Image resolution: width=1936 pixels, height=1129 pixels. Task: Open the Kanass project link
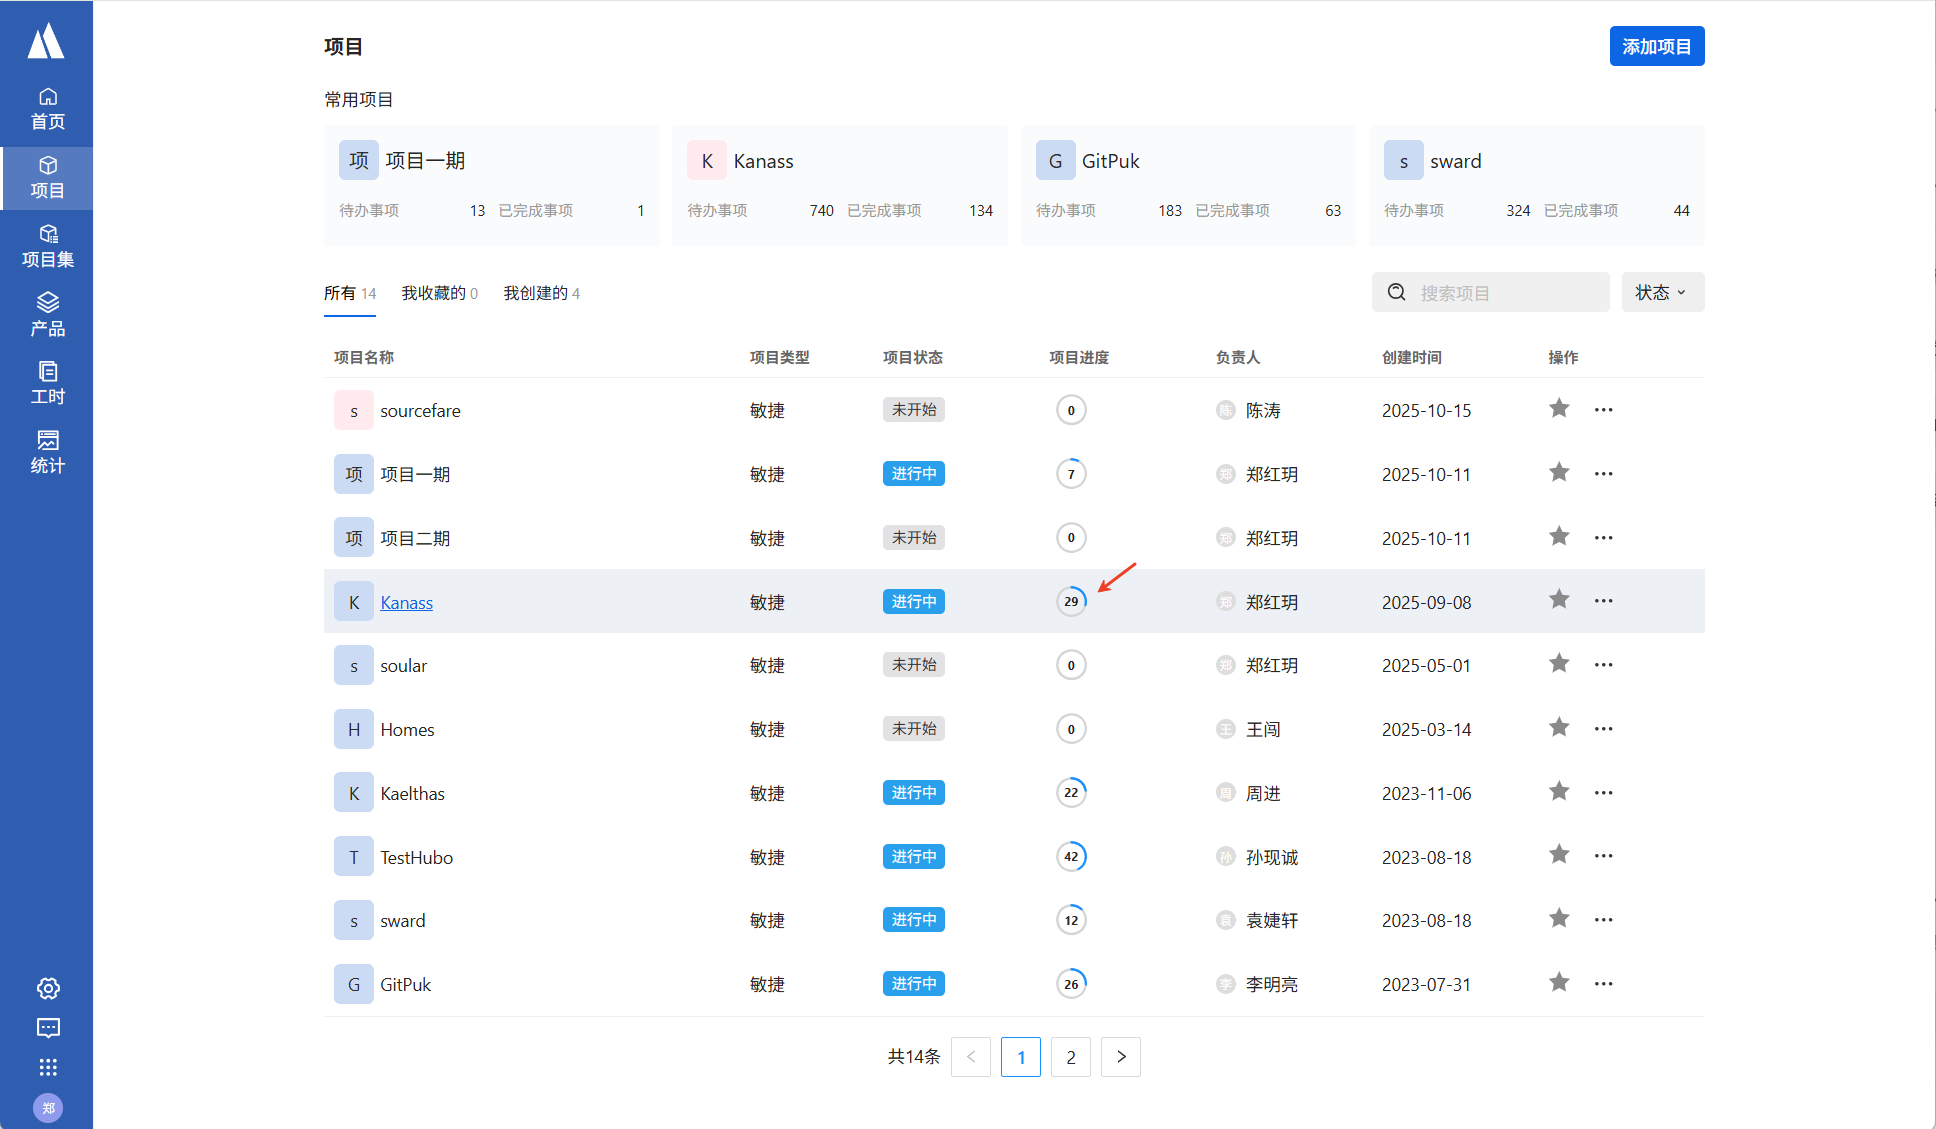406,602
